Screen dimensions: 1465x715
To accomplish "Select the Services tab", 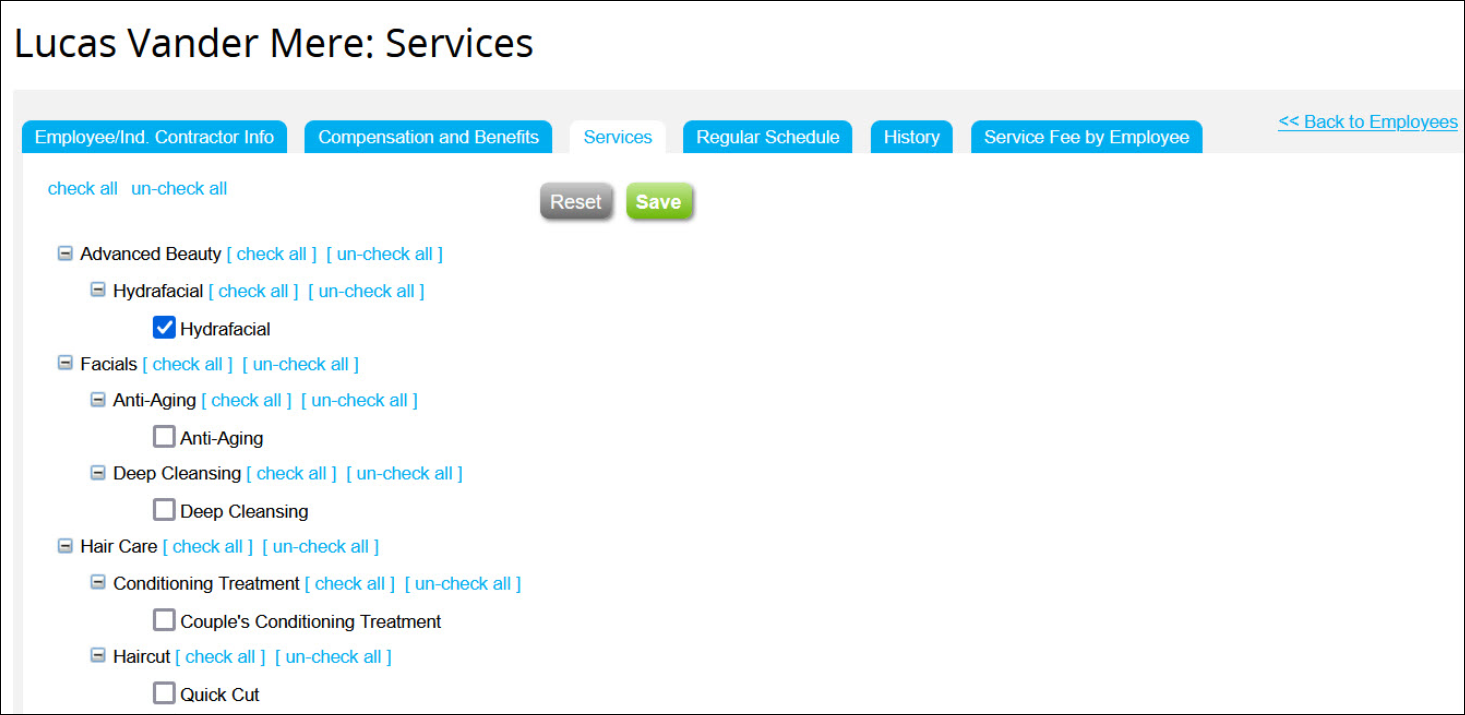I will pyautogui.click(x=618, y=137).
